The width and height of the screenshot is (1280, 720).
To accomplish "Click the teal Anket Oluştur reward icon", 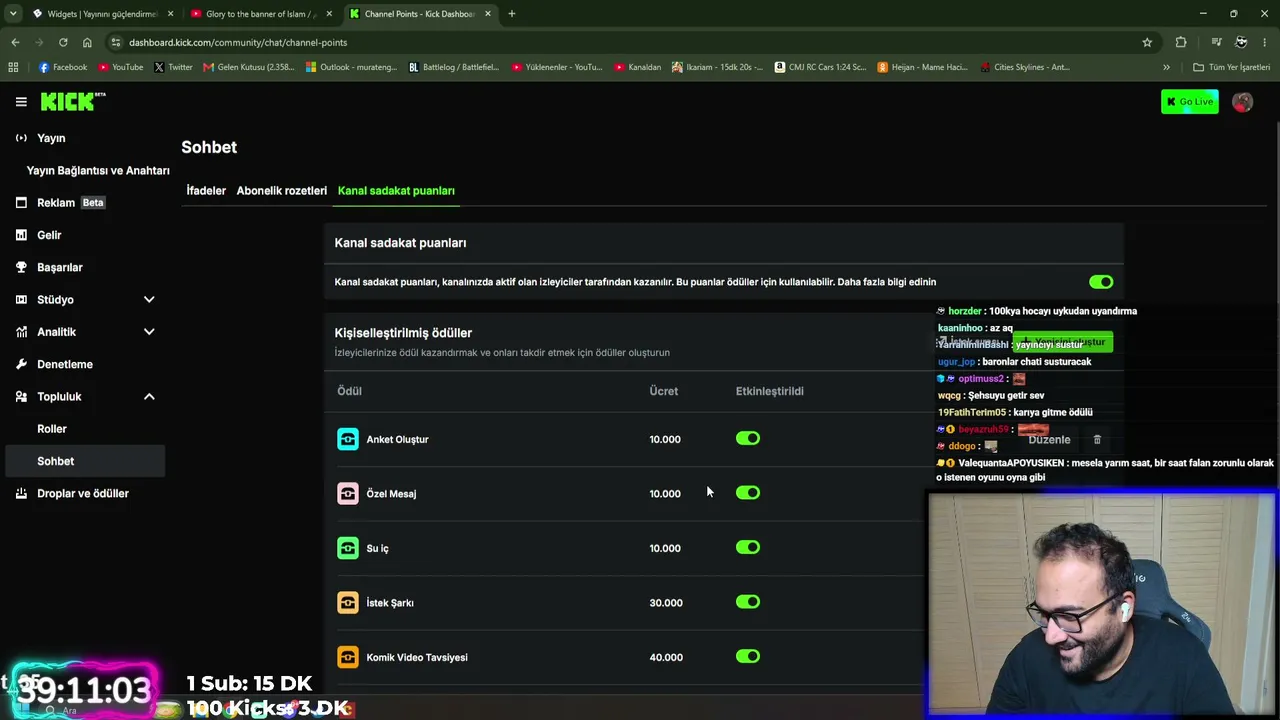I will (348, 439).
